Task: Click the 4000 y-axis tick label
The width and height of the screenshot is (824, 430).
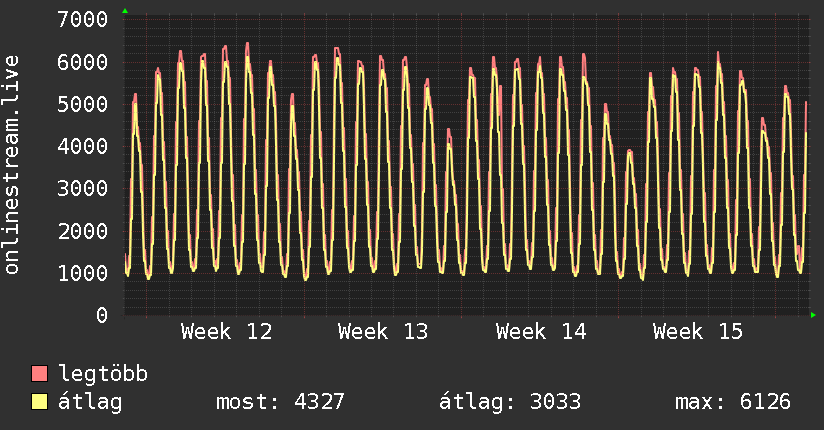Action: [83, 146]
